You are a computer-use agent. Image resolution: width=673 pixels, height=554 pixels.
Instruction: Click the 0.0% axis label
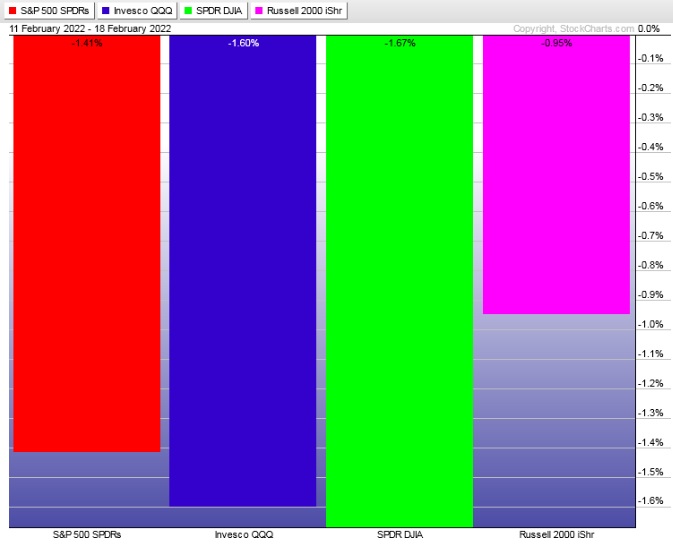[x=649, y=29]
